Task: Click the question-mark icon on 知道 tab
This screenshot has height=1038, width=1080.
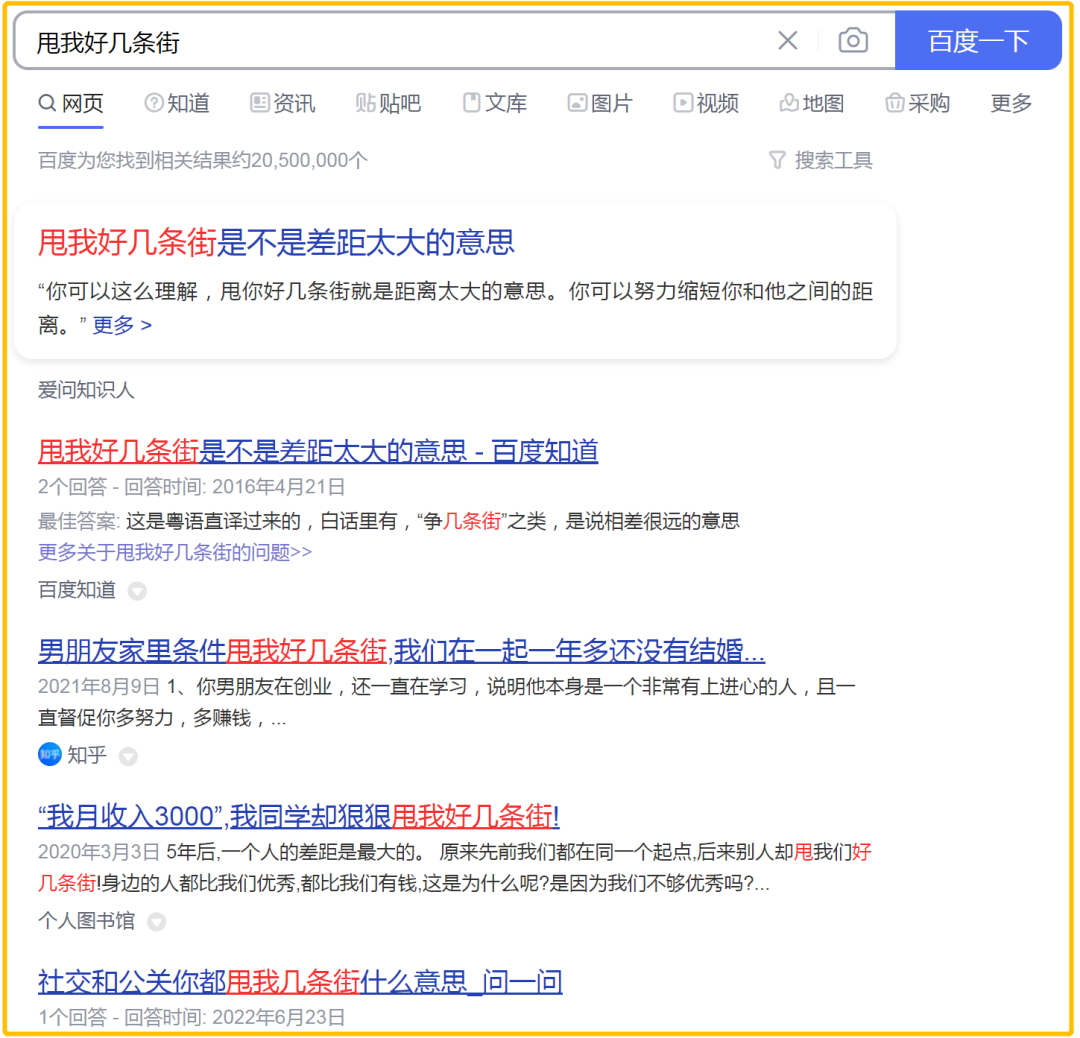Action: [154, 104]
